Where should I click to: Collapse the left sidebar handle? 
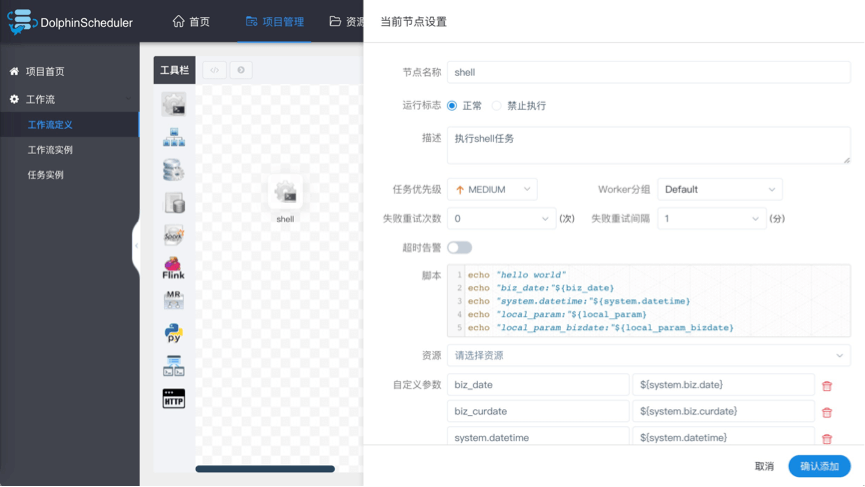pos(136,245)
